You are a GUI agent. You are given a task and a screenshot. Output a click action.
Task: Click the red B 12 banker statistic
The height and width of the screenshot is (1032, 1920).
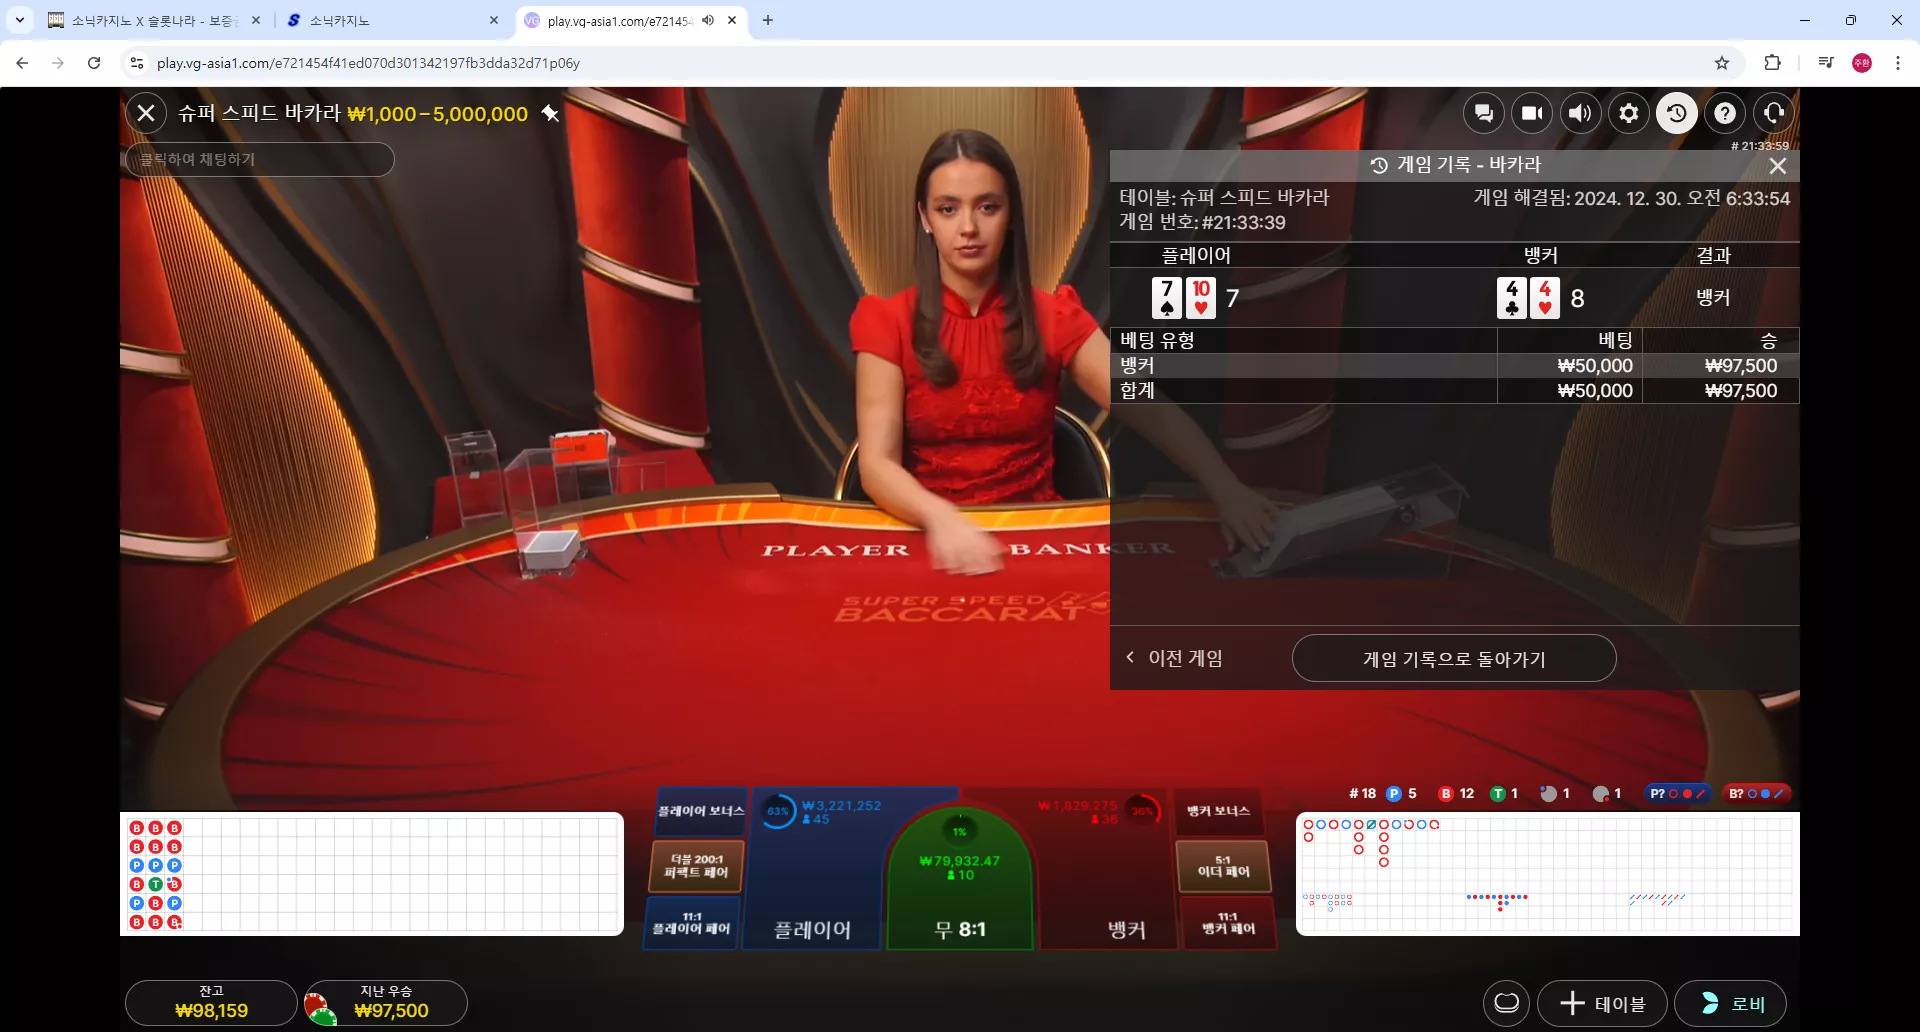pyautogui.click(x=1456, y=793)
